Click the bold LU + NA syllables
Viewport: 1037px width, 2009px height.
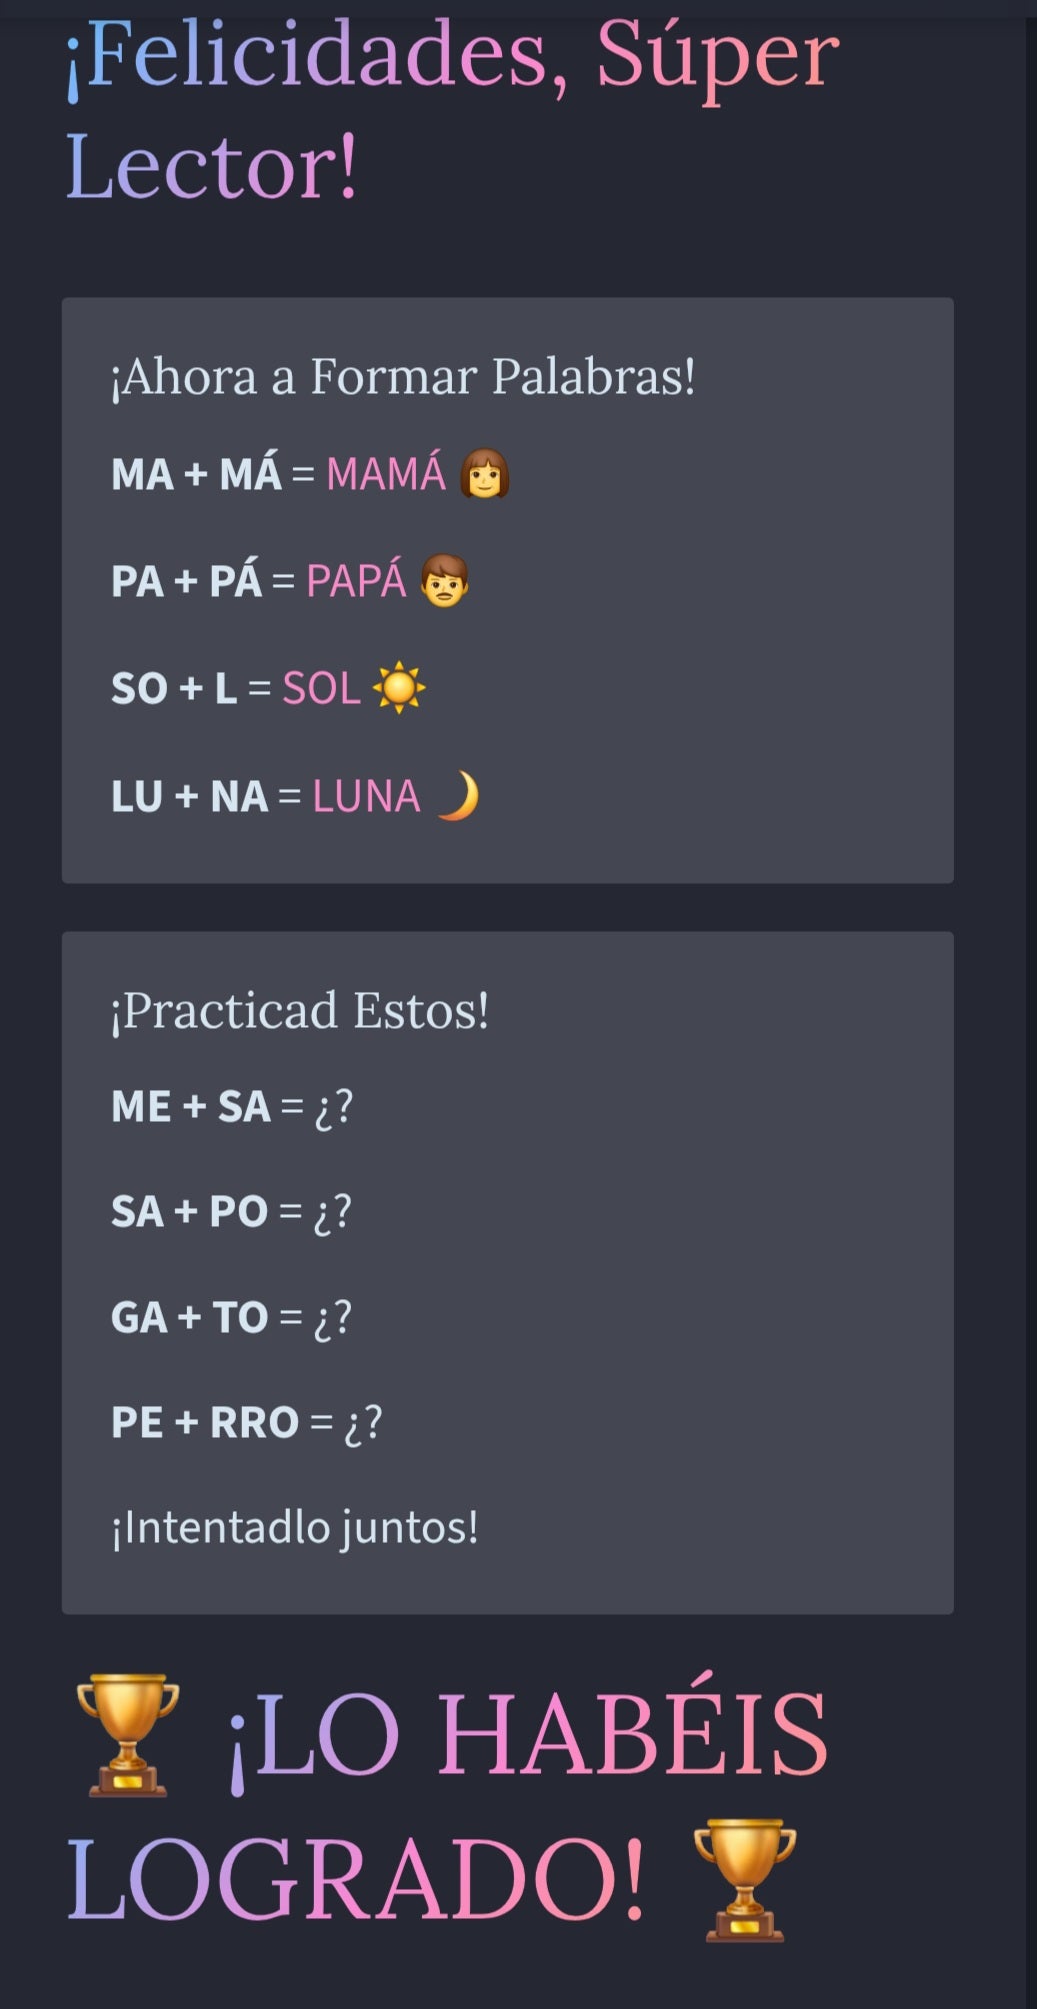(190, 797)
